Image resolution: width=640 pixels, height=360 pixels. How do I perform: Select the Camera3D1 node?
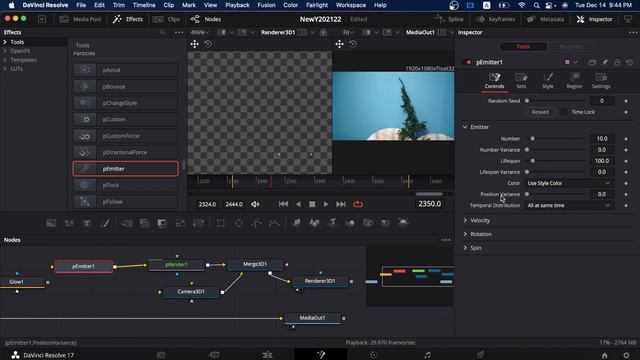point(191,292)
